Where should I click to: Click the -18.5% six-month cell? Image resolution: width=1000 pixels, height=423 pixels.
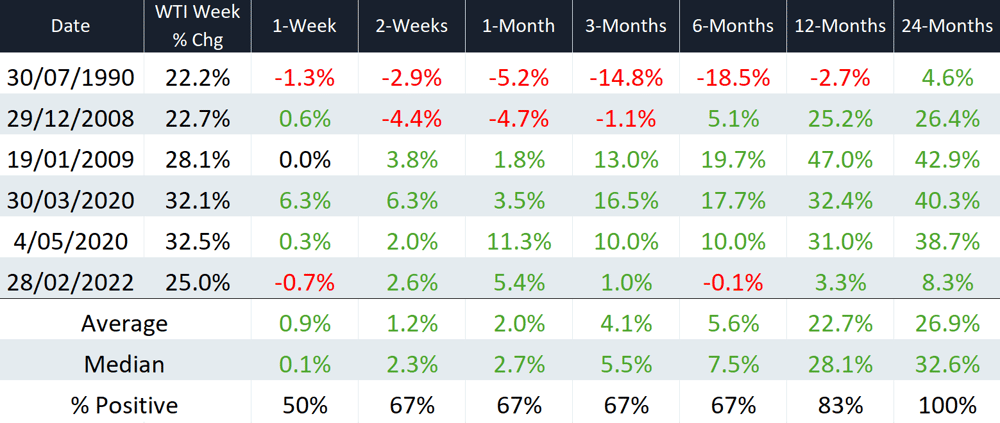tap(733, 78)
